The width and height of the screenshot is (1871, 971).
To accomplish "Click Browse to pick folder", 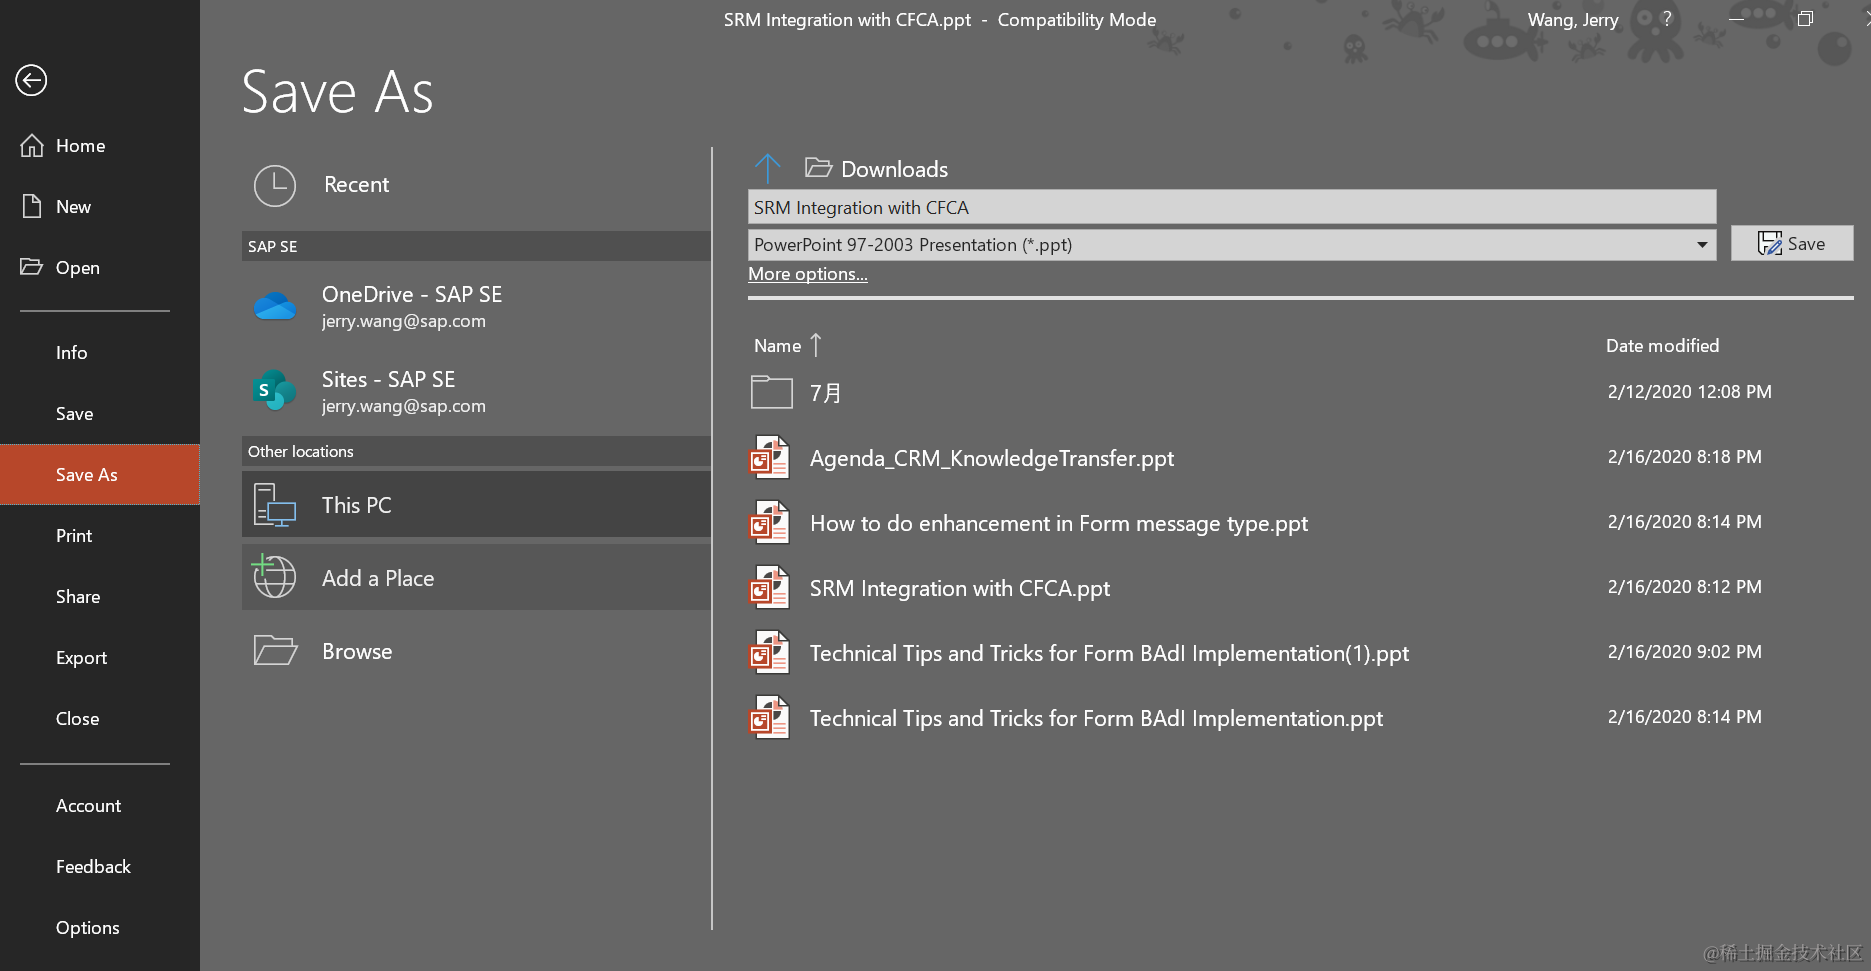I will (x=476, y=651).
